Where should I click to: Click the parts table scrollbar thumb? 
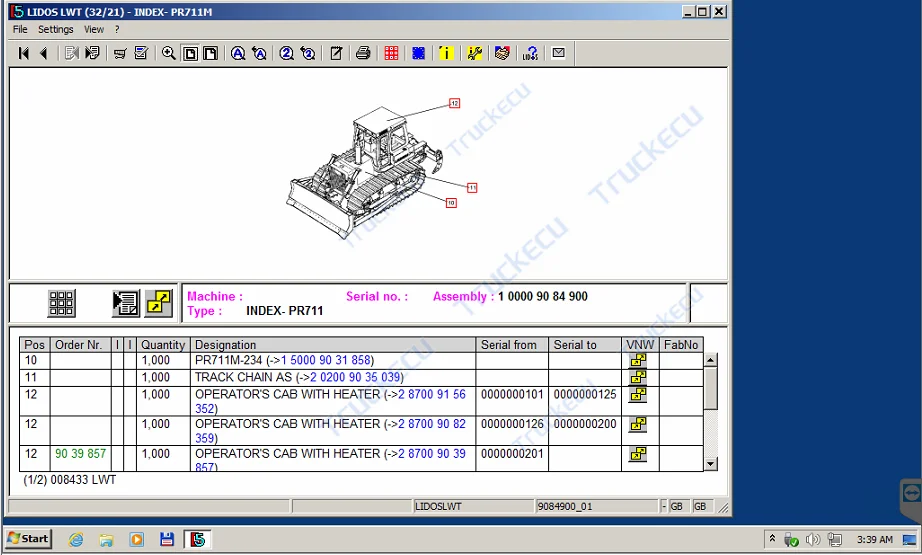pos(711,388)
